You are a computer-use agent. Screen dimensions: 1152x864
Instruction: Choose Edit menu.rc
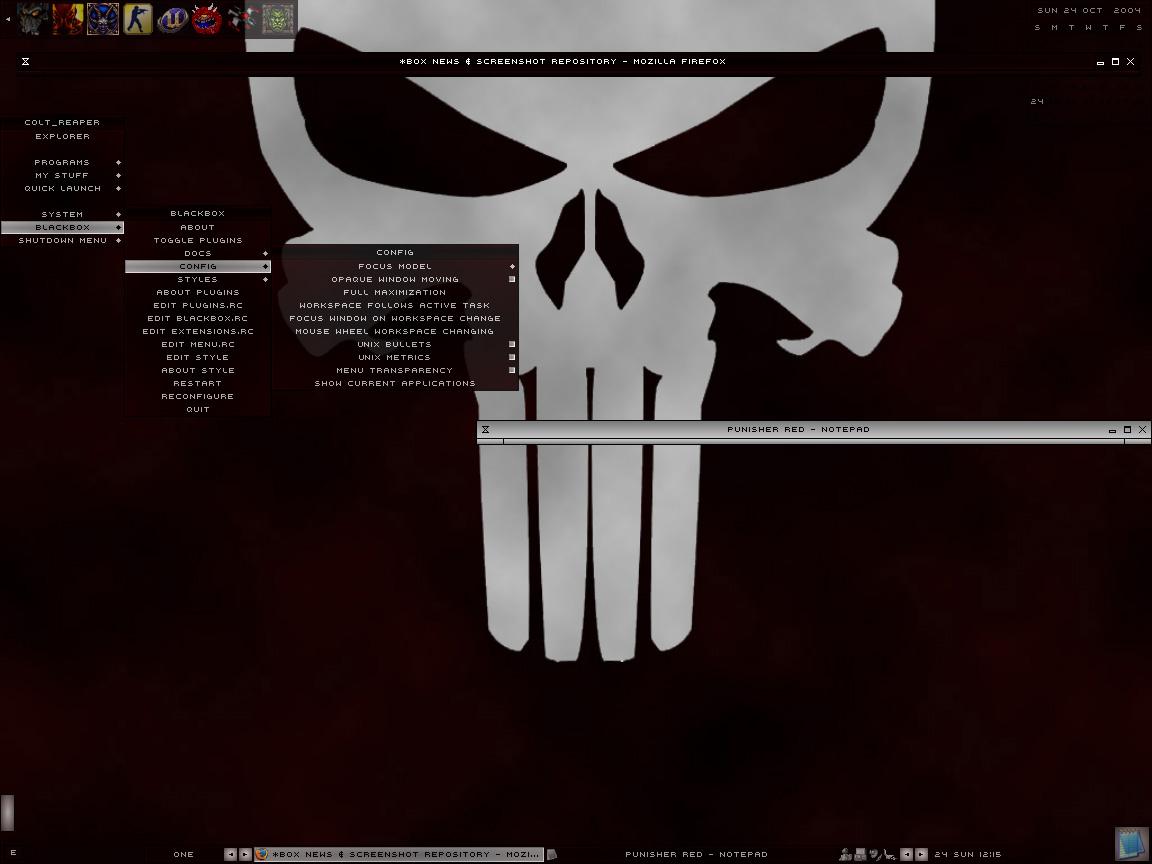coord(198,345)
